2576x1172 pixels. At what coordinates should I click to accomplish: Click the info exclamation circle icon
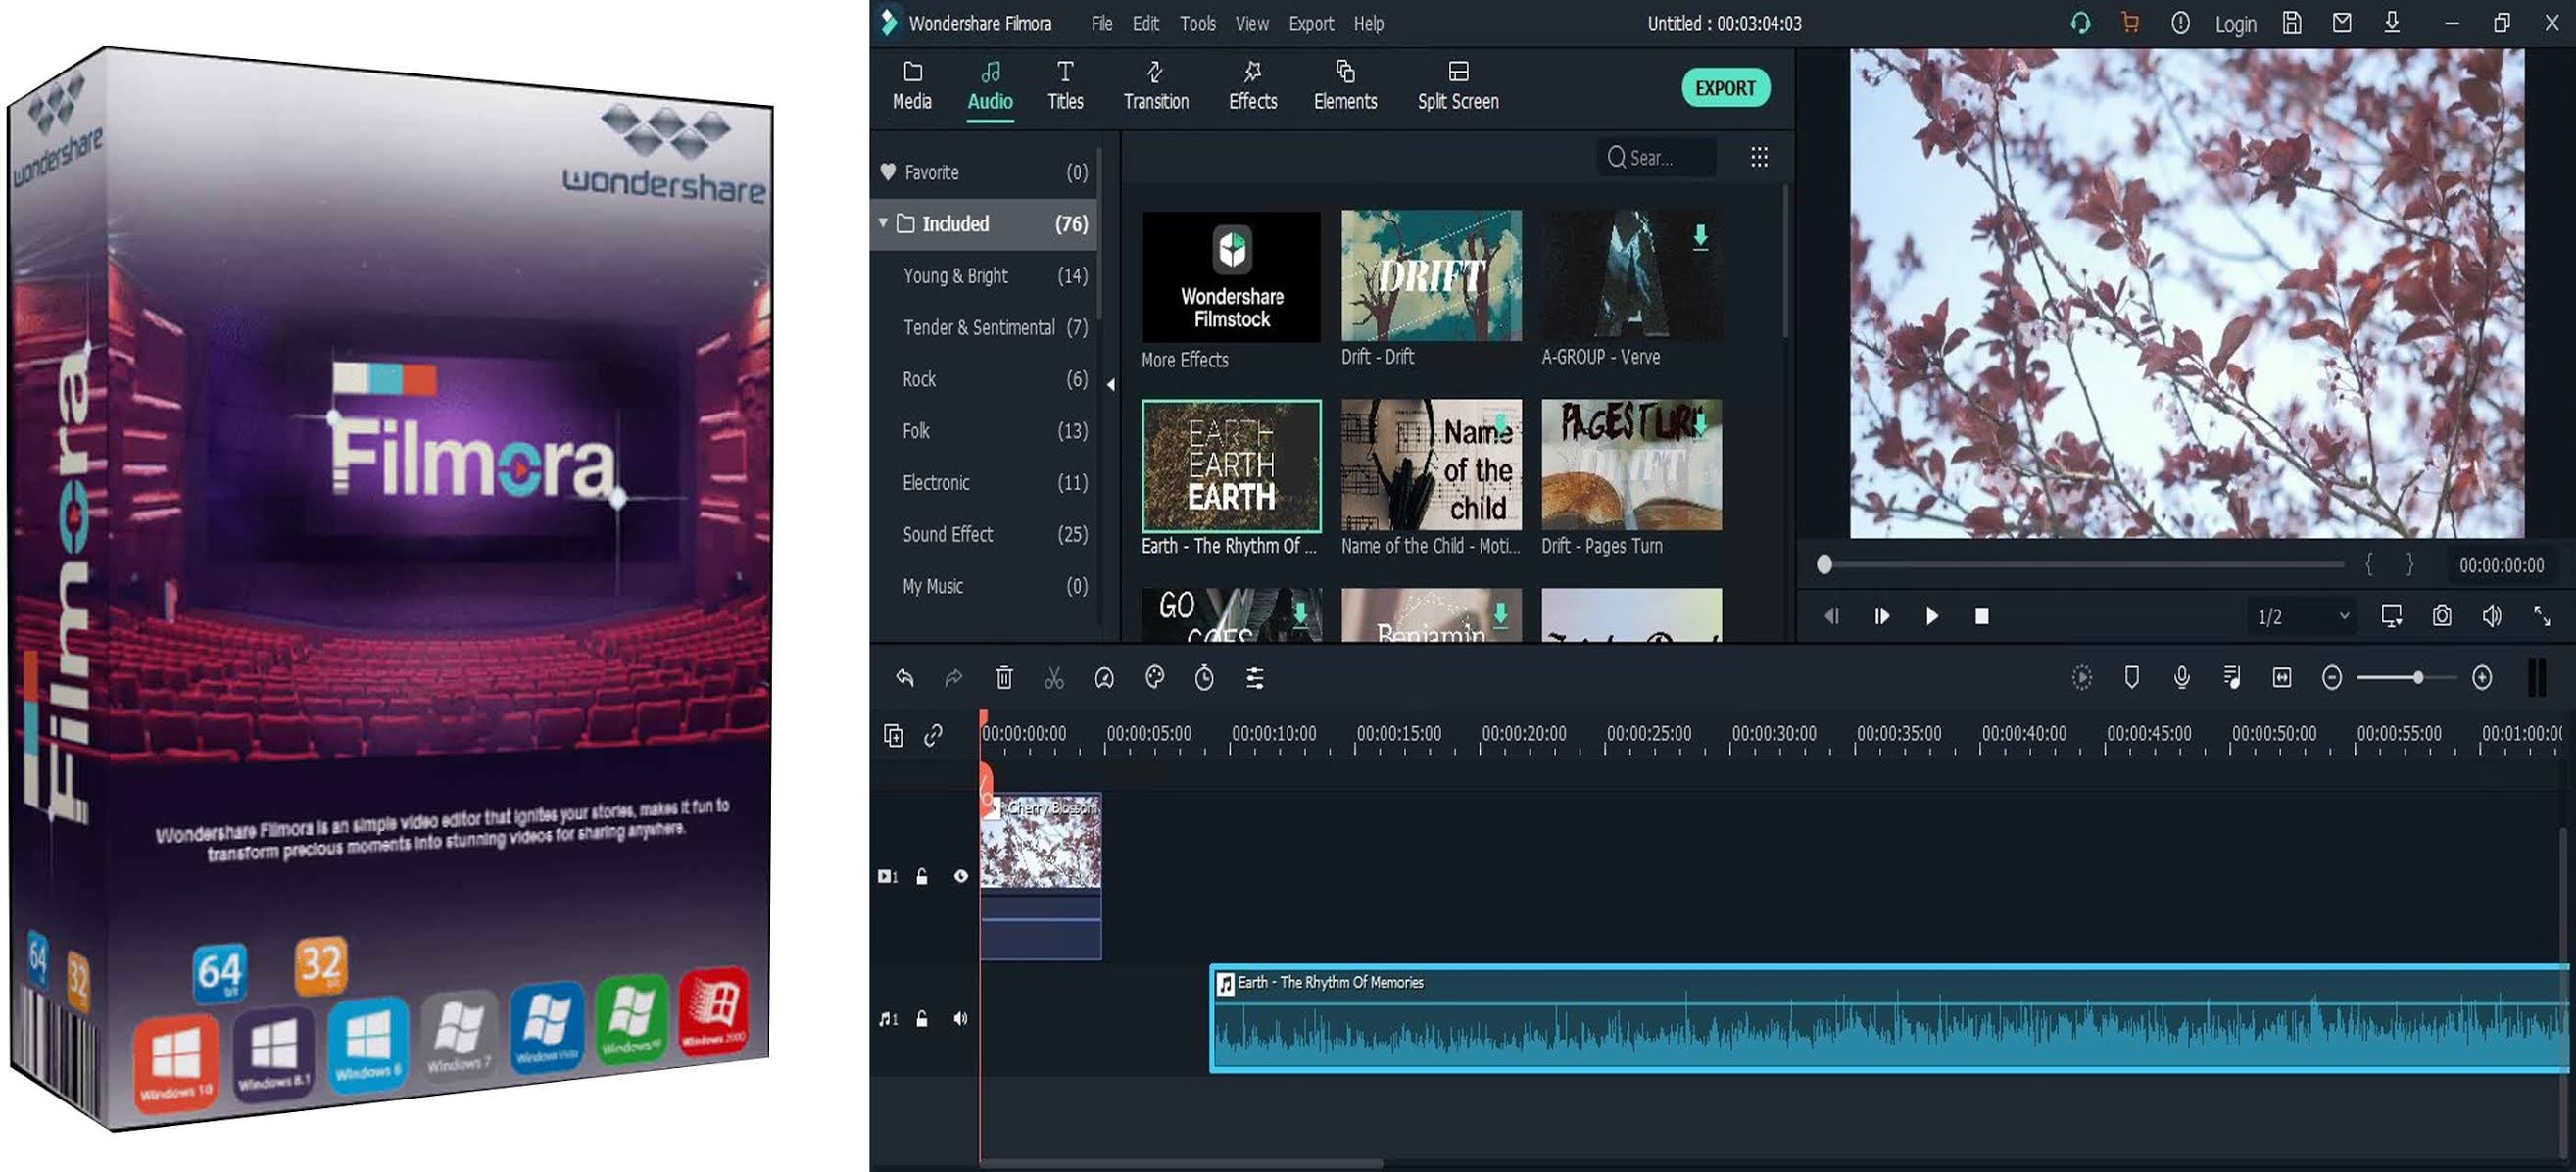pyautogui.click(x=2181, y=23)
